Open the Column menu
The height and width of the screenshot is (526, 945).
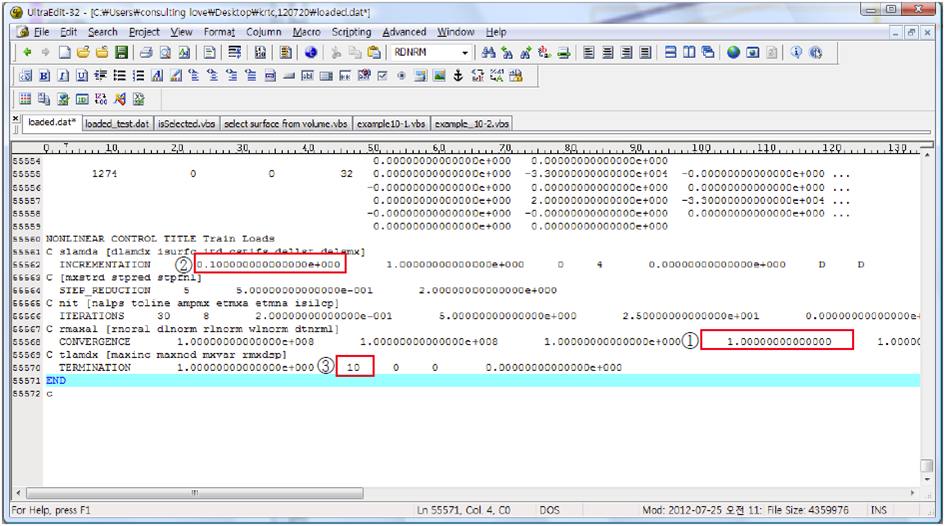pos(263,32)
